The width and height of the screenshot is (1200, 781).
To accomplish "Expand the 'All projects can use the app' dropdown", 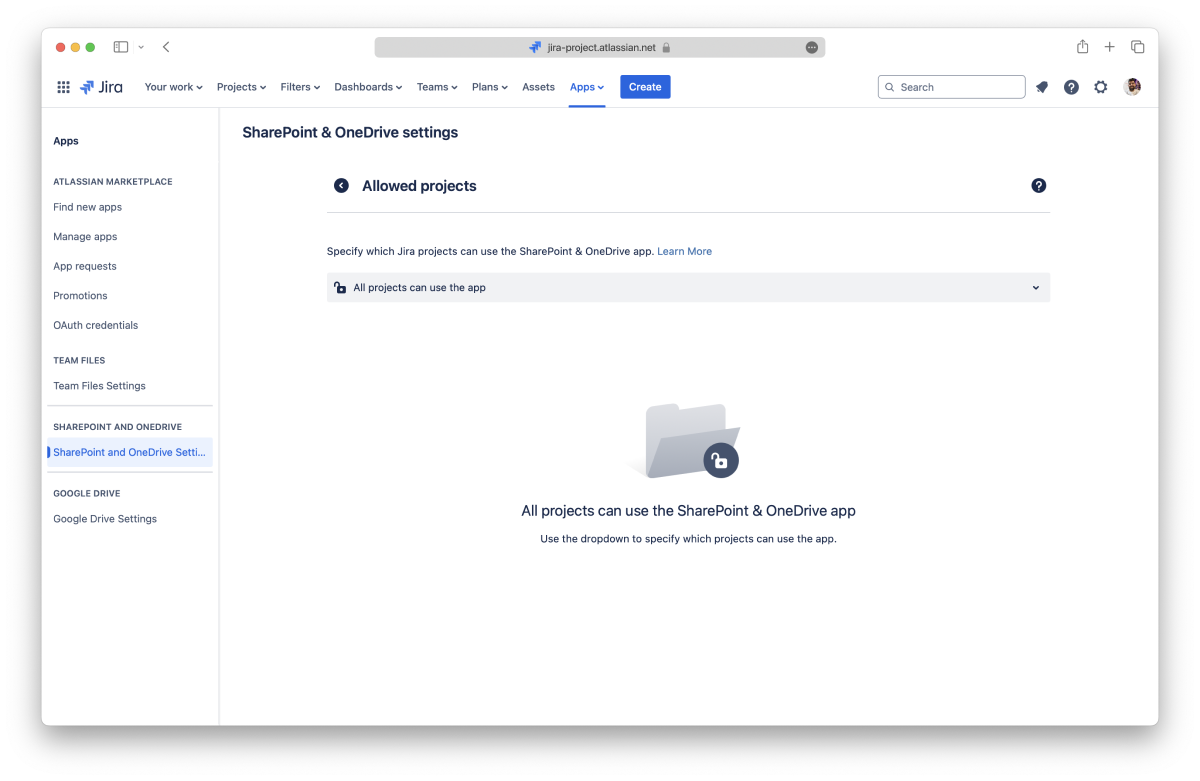I will click(688, 288).
